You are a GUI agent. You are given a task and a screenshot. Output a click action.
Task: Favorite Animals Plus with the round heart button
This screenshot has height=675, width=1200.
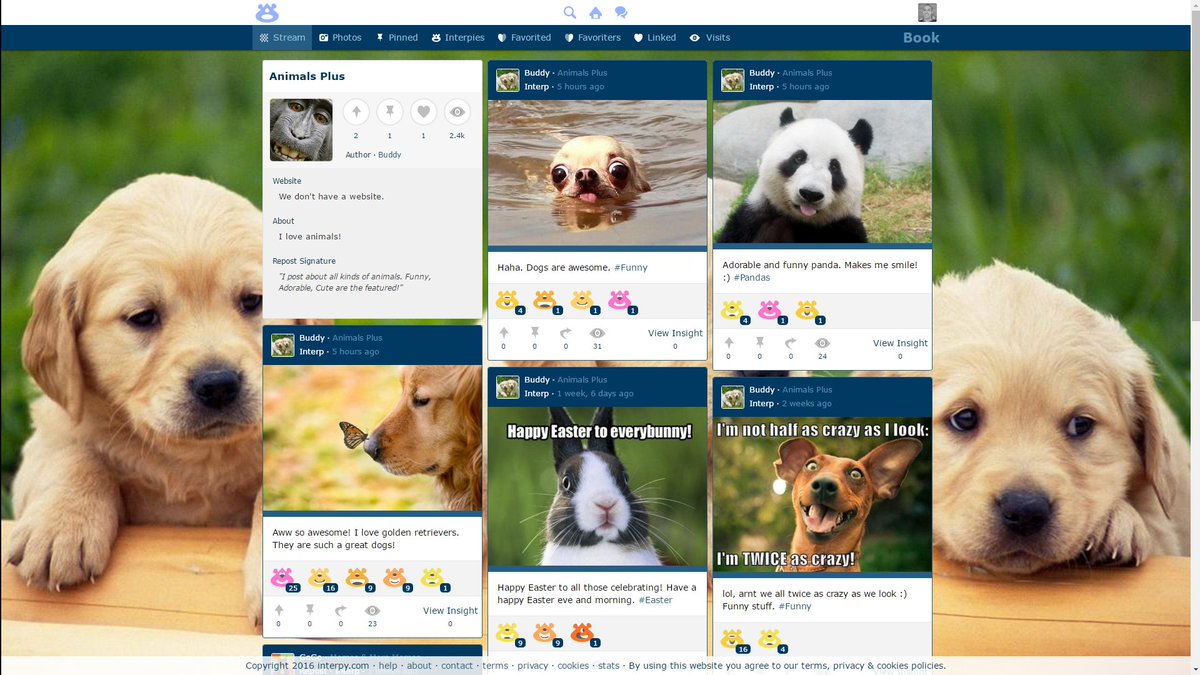click(423, 112)
